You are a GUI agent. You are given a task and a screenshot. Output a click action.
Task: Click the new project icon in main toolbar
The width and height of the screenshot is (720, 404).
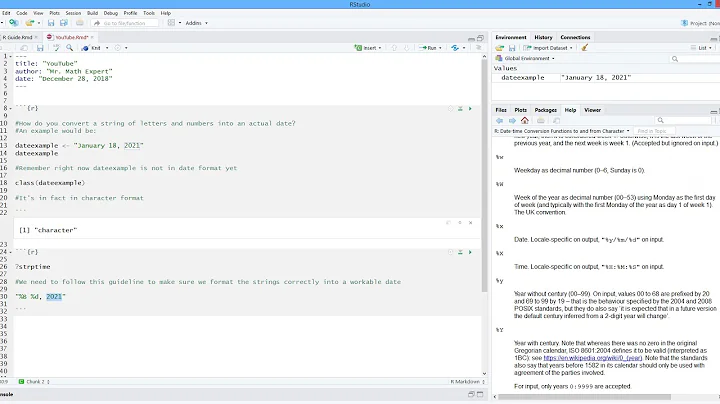[x=14, y=22]
